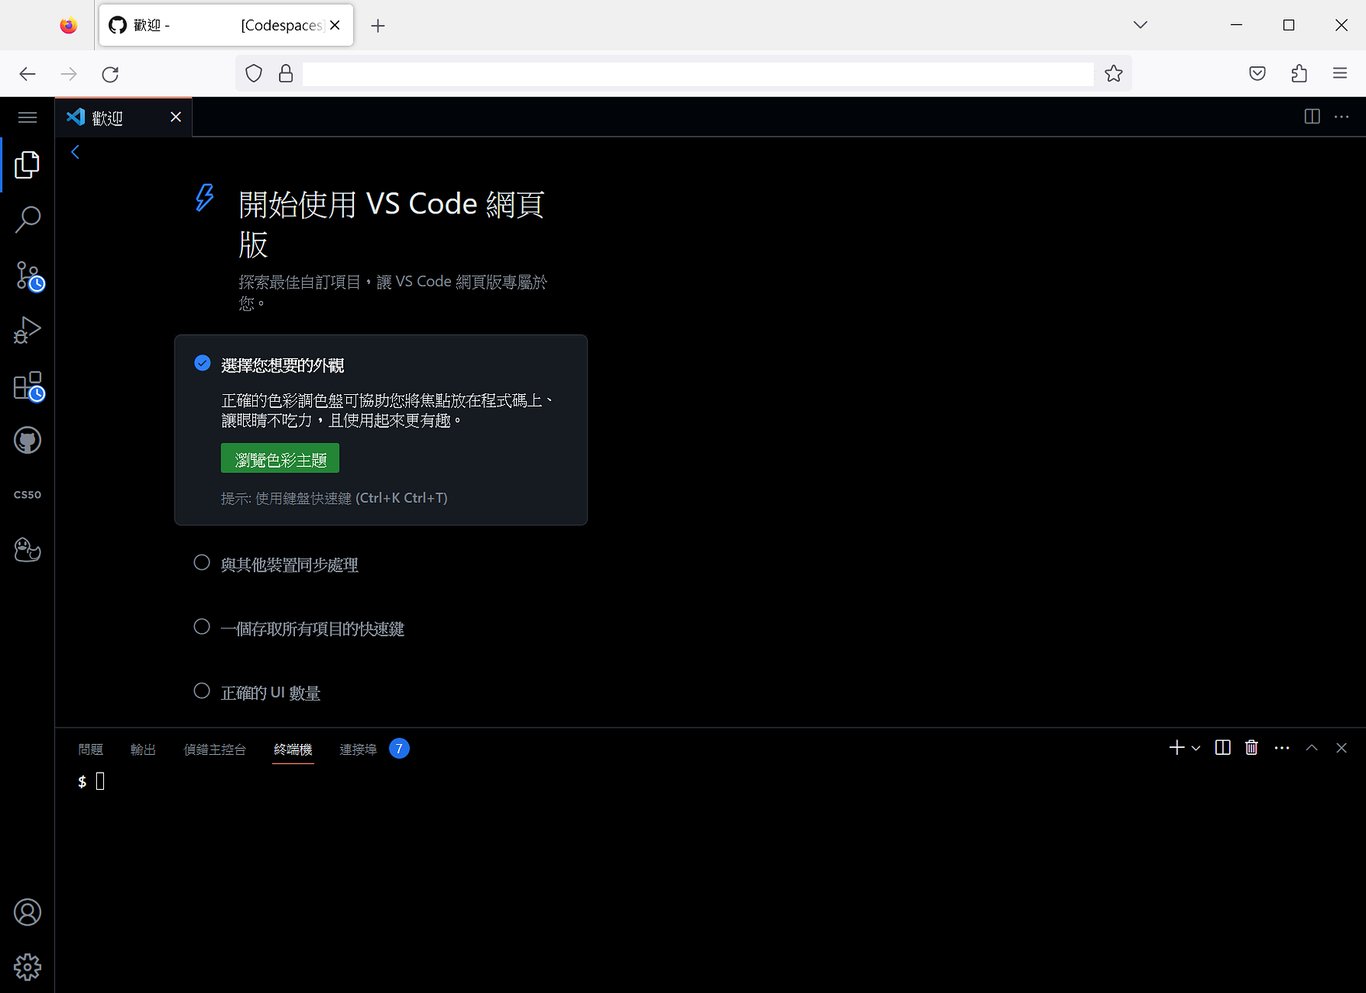Open the CS50 rubber duck chat
This screenshot has width=1366, height=993.
tap(27, 549)
